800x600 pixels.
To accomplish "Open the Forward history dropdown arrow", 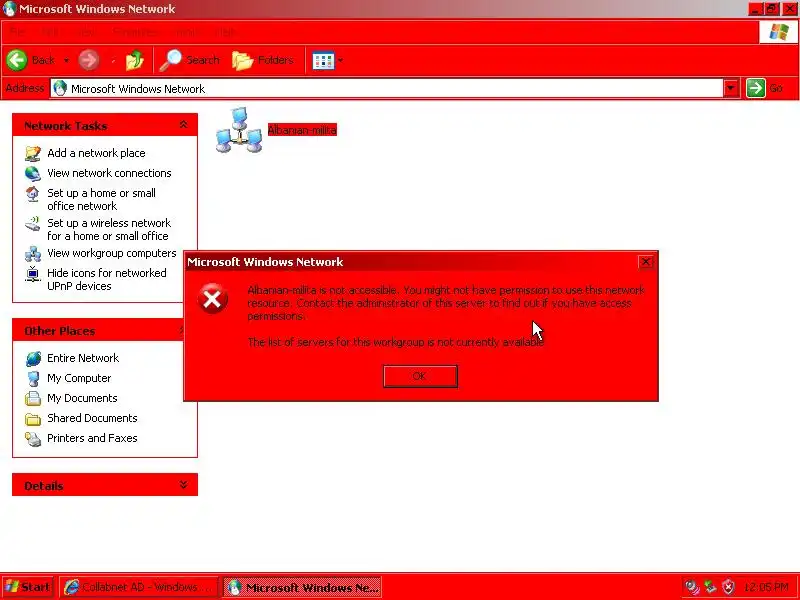I will pos(113,60).
